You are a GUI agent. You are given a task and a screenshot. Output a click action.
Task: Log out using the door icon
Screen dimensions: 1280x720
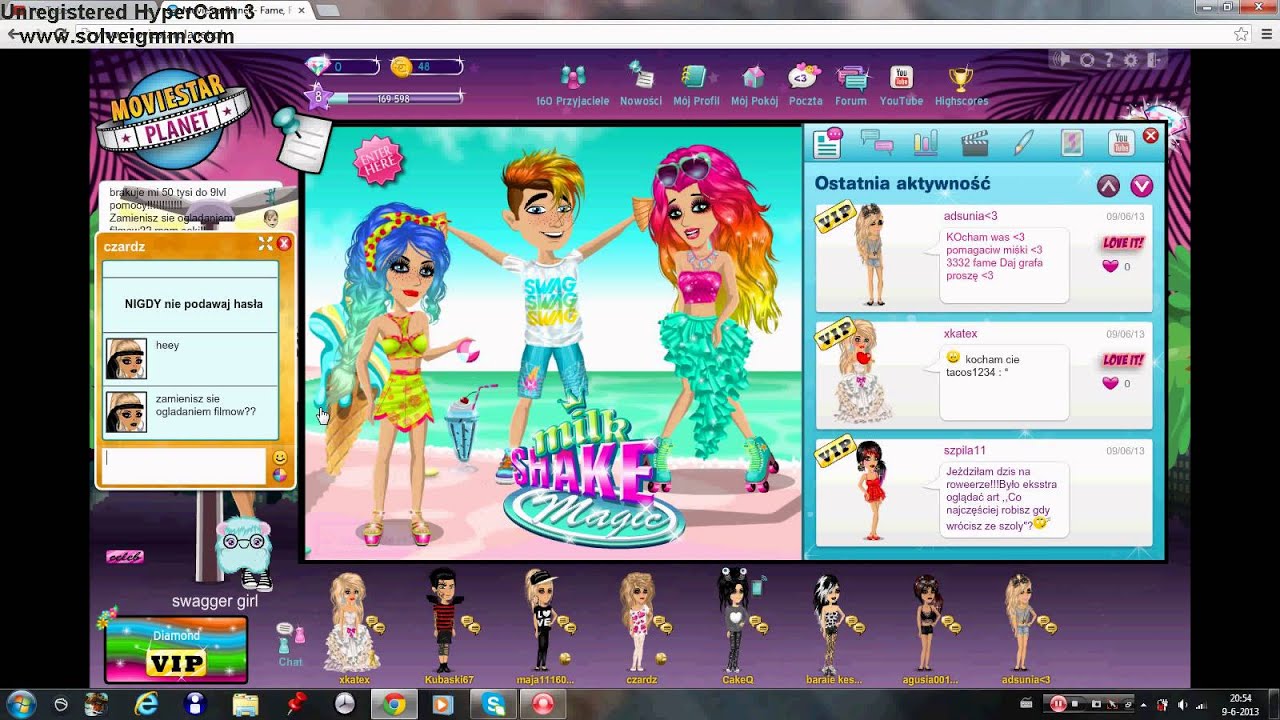pyautogui.click(x=1155, y=60)
